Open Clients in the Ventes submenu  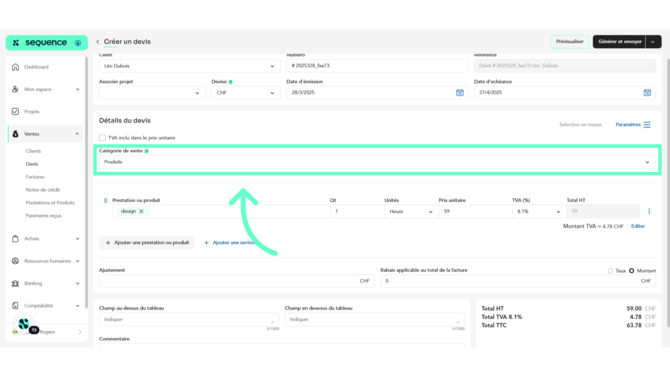(33, 151)
